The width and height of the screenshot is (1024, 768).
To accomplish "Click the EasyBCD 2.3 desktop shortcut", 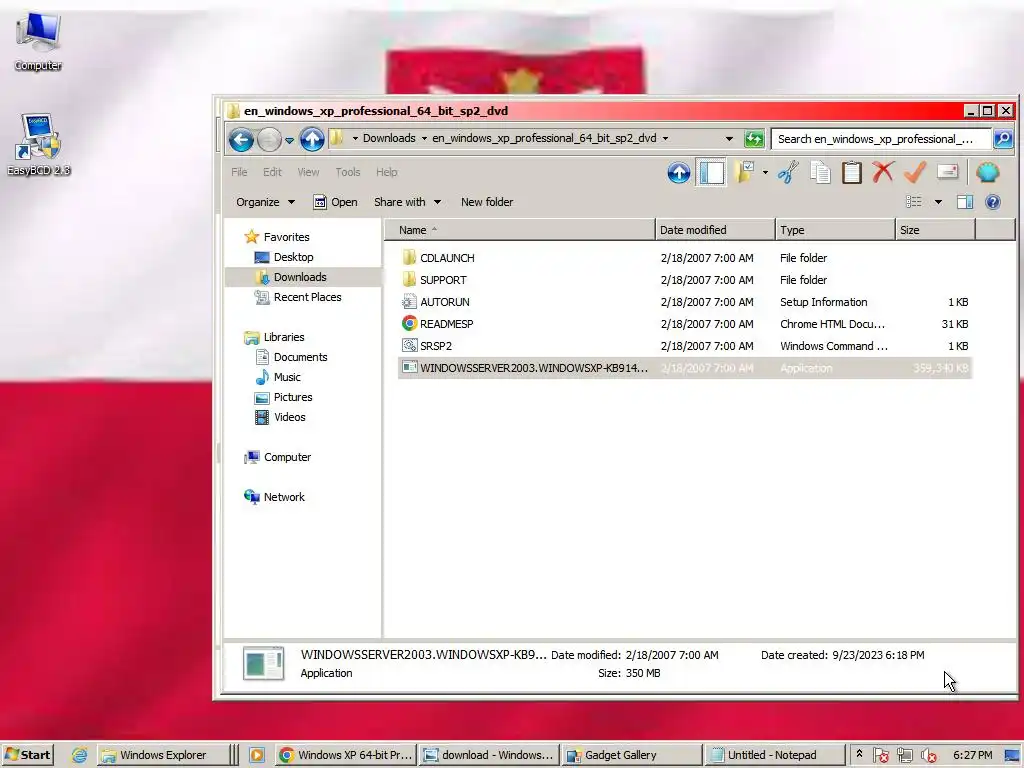I will [x=39, y=145].
